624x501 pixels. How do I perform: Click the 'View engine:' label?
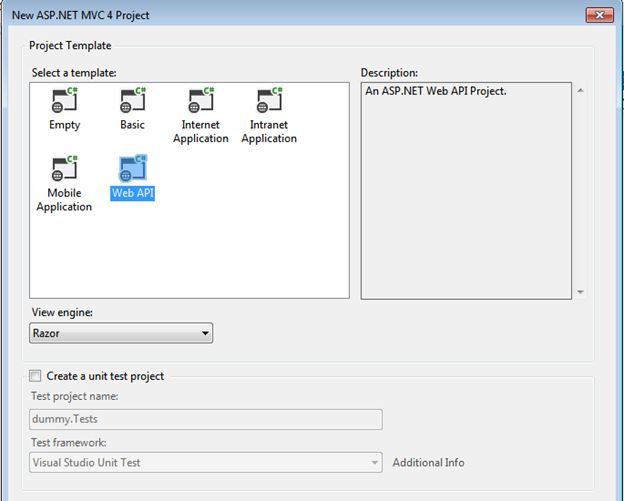[62, 312]
